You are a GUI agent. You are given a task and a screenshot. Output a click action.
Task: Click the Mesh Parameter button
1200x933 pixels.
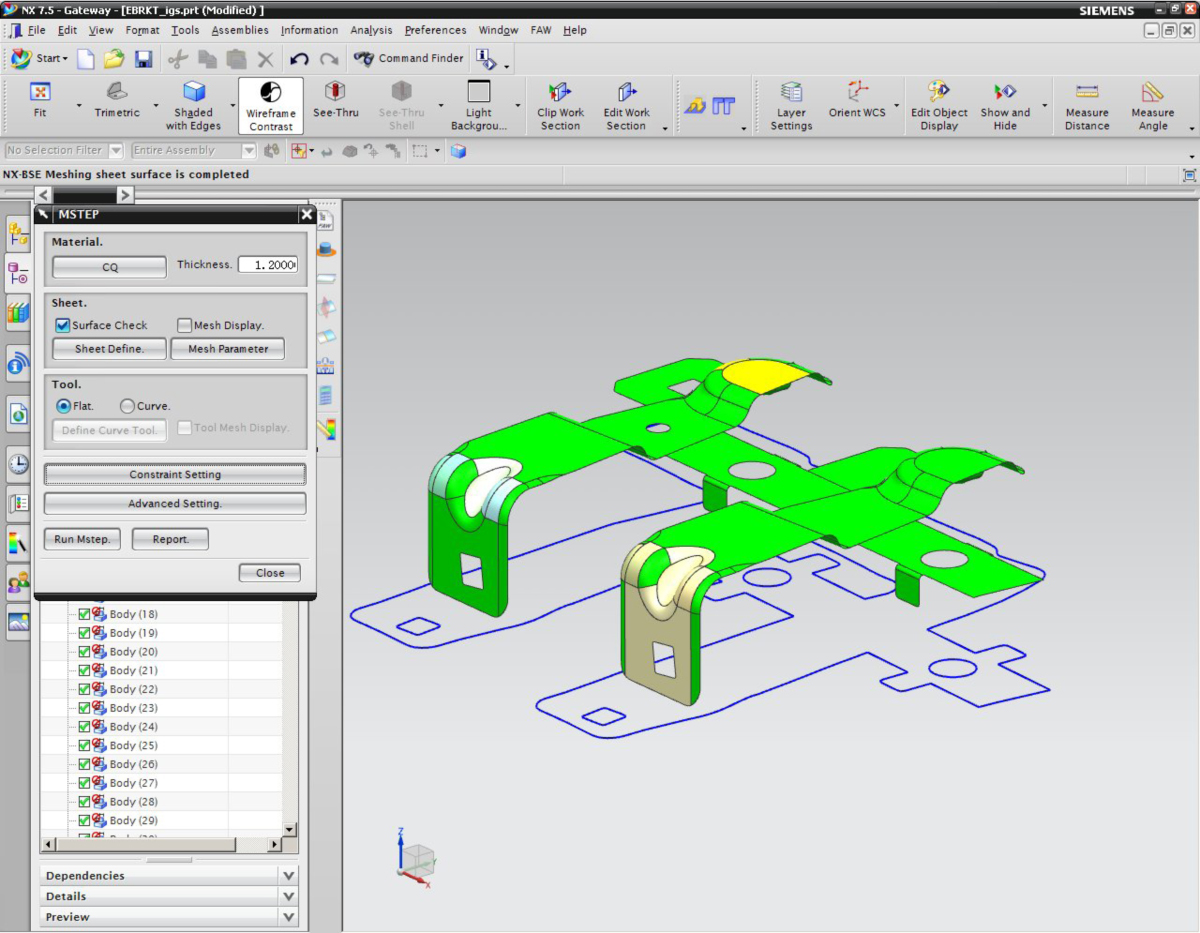(x=228, y=349)
